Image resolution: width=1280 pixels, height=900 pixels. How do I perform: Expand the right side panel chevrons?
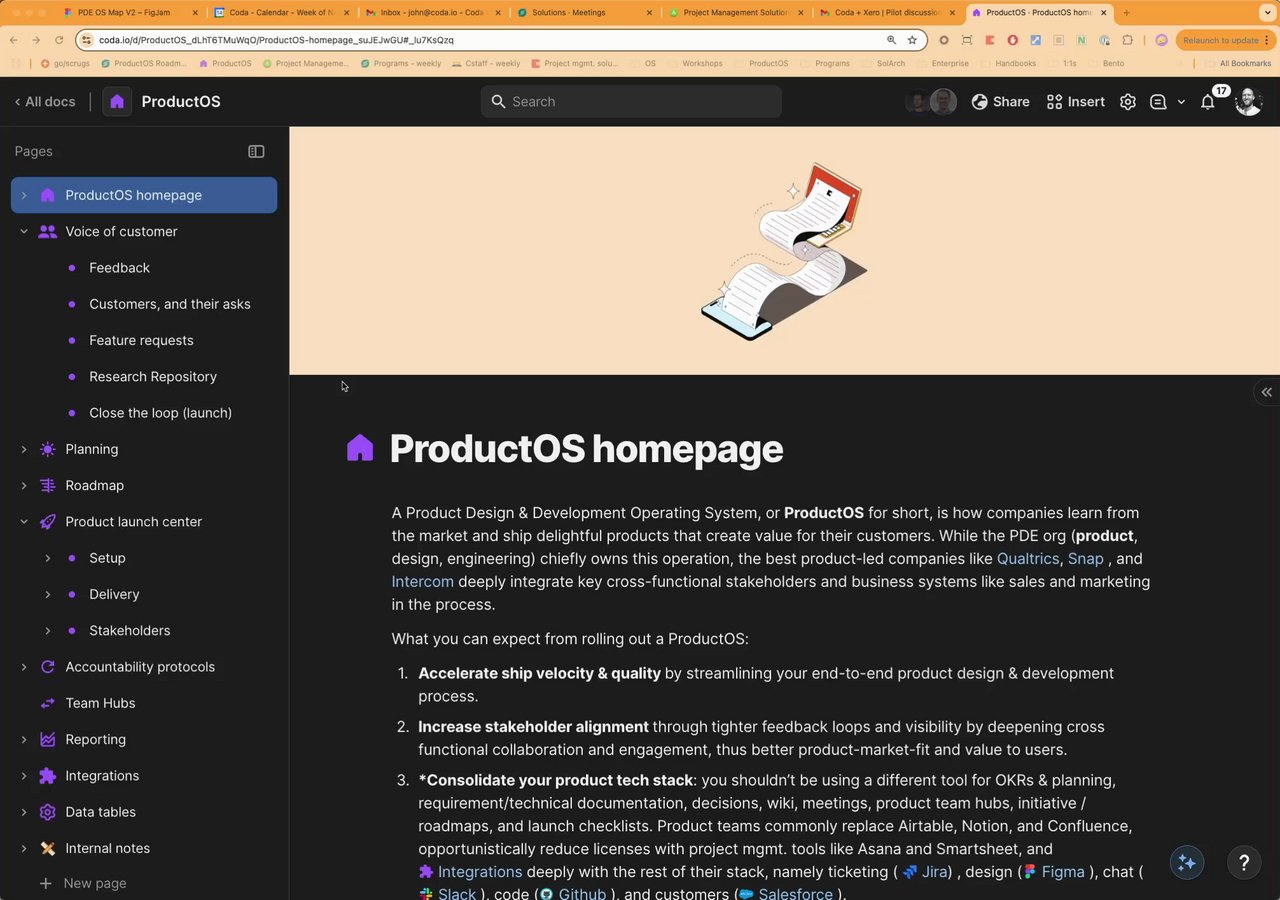[x=1267, y=392]
